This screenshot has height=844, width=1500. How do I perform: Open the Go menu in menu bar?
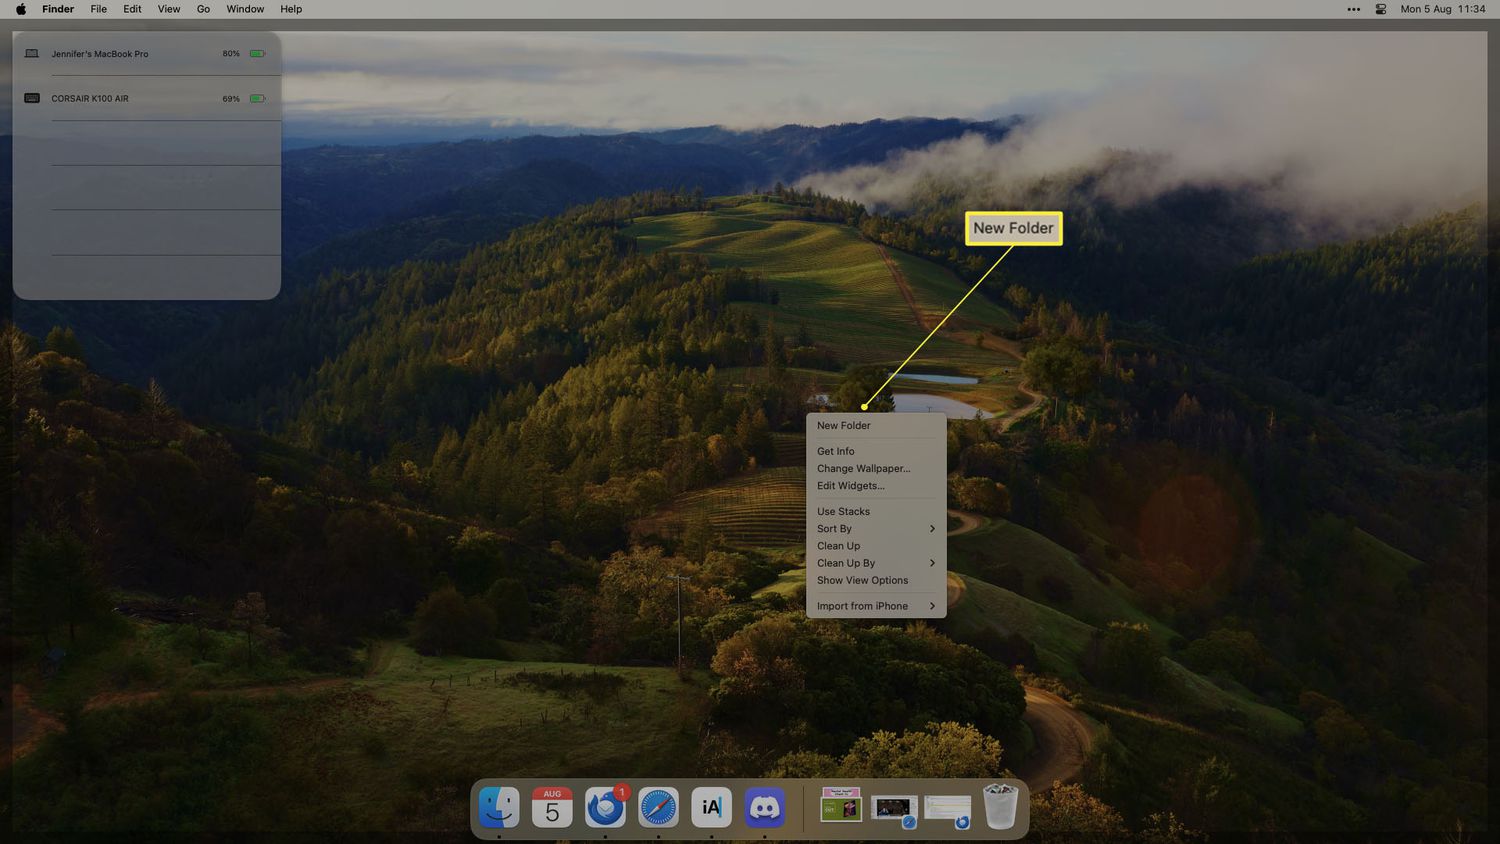pos(203,9)
